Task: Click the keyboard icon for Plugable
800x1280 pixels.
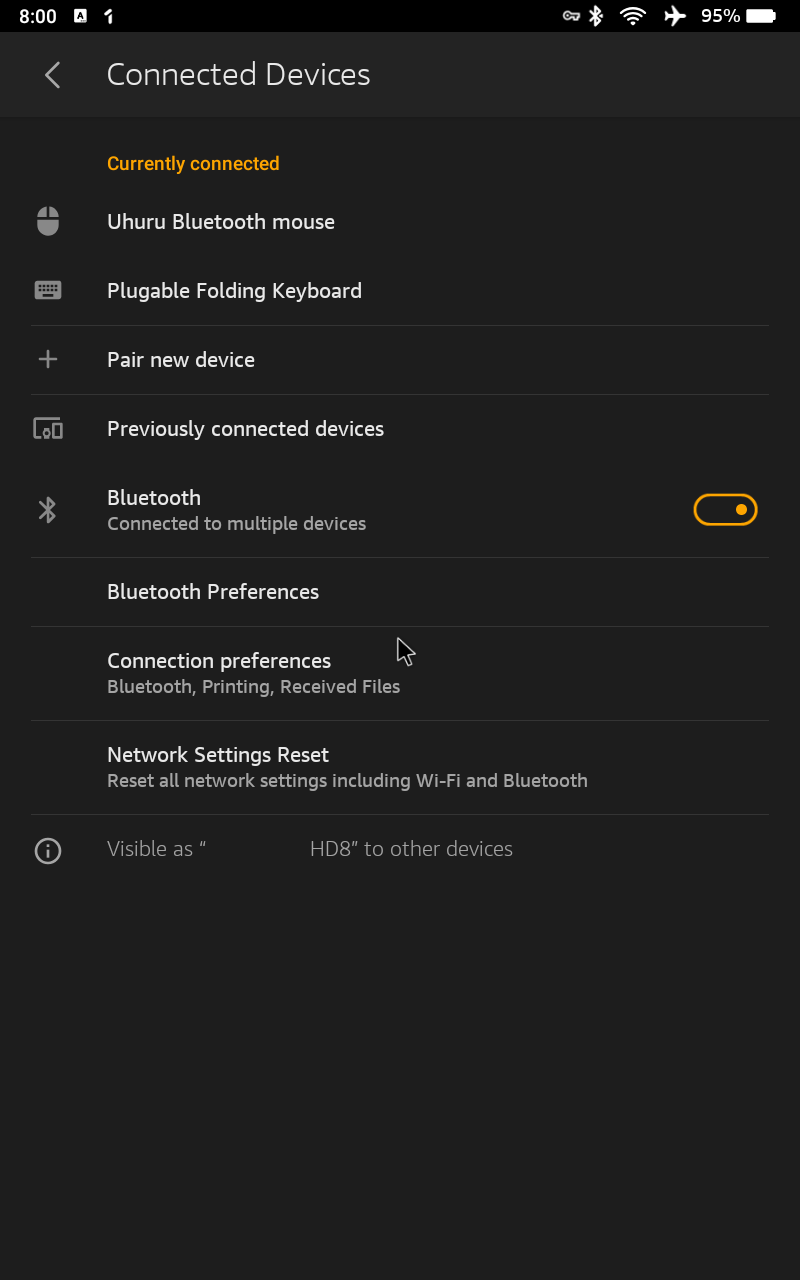Action: pos(48,291)
